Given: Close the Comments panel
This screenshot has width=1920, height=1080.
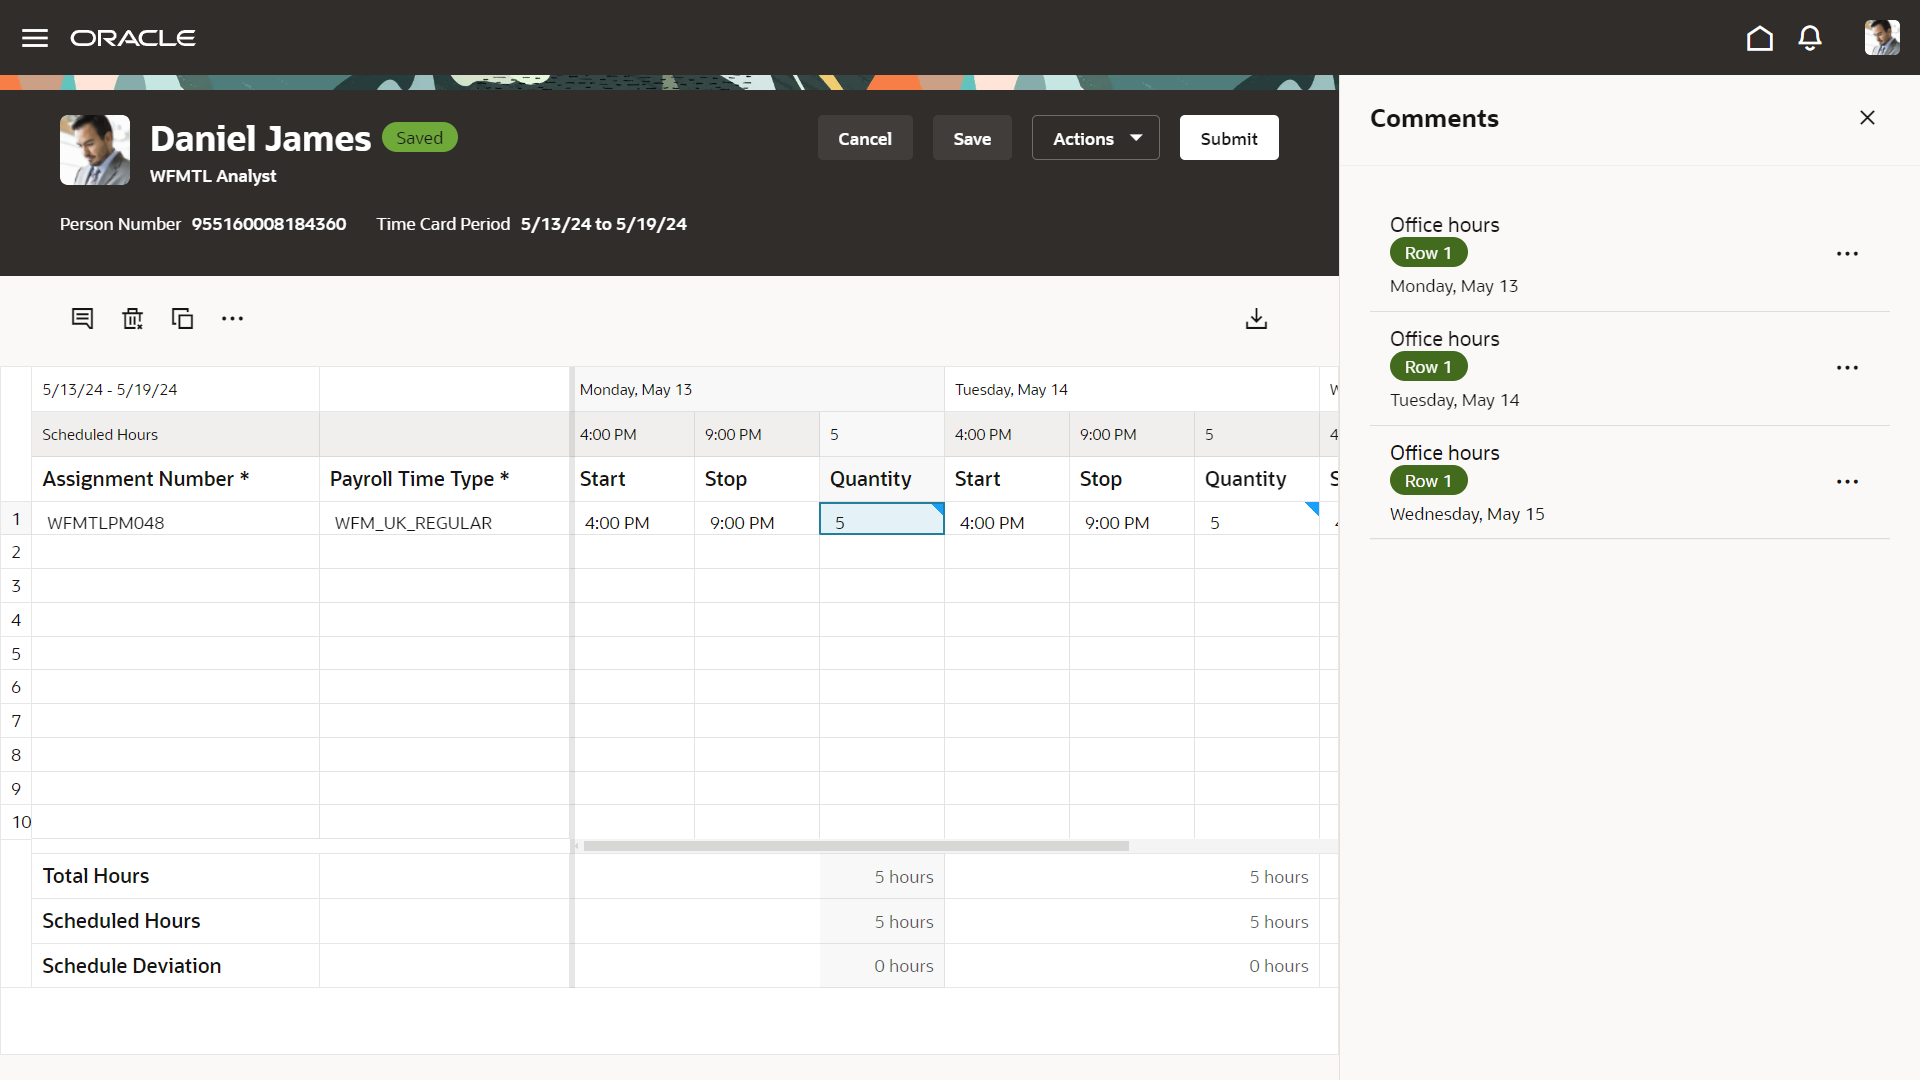Looking at the screenshot, I should (1867, 117).
